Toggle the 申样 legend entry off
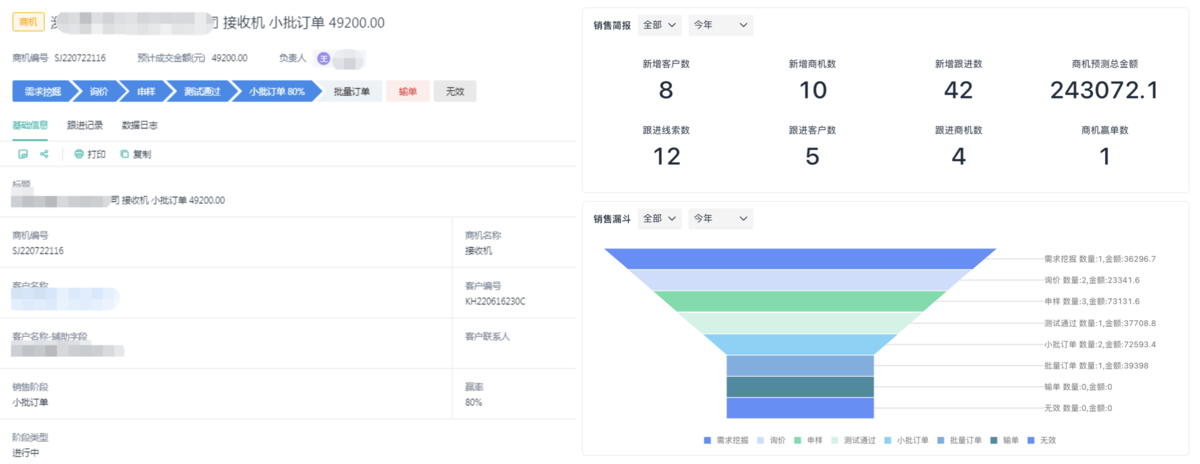 tap(809, 440)
